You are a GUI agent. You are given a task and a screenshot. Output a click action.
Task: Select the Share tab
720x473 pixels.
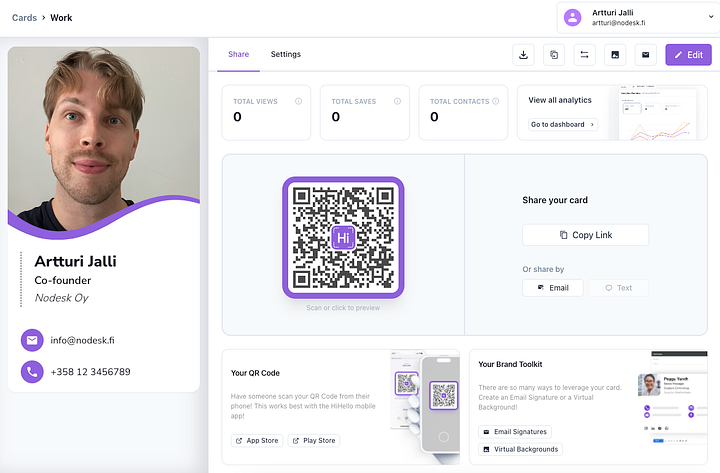pyautogui.click(x=238, y=54)
